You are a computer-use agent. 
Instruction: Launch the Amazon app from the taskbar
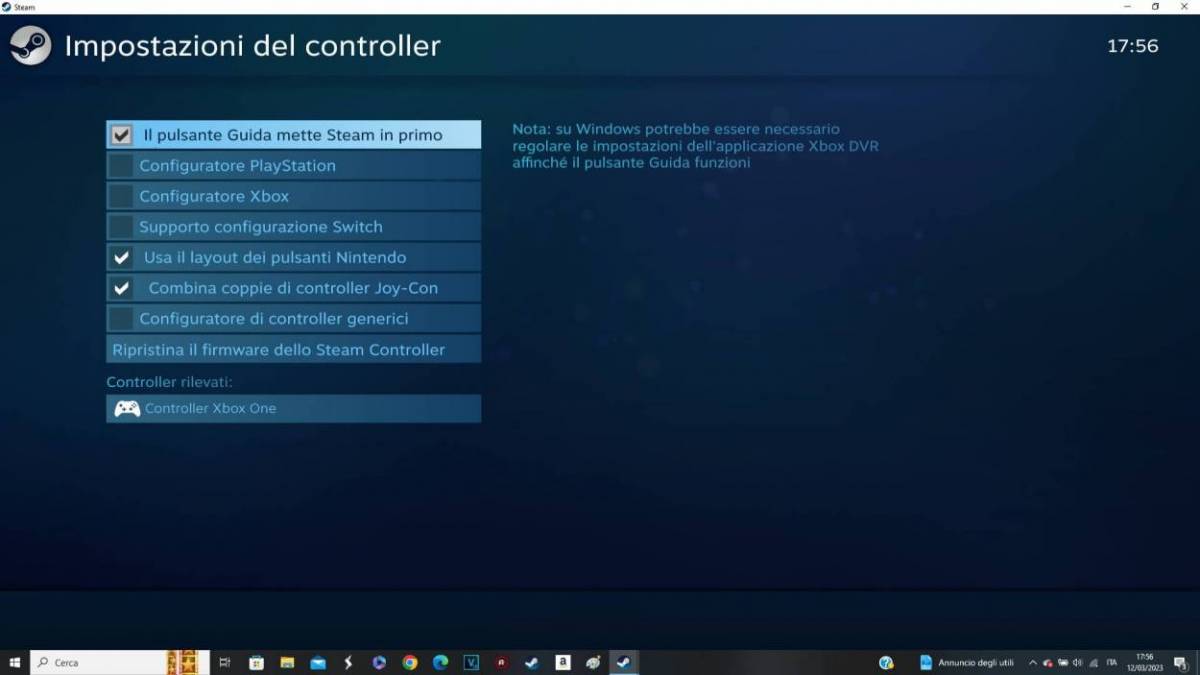click(563, 662)
